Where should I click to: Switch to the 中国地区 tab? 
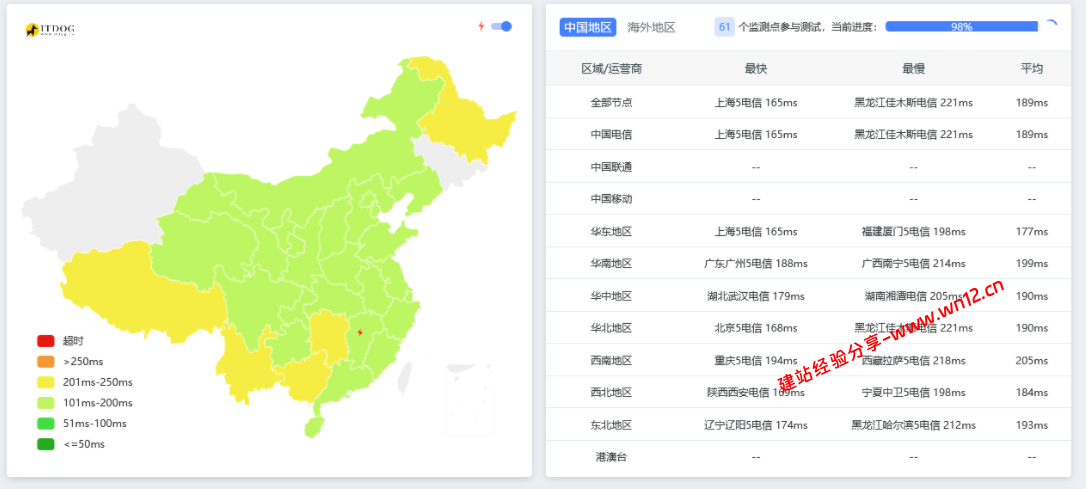(588, 27)
